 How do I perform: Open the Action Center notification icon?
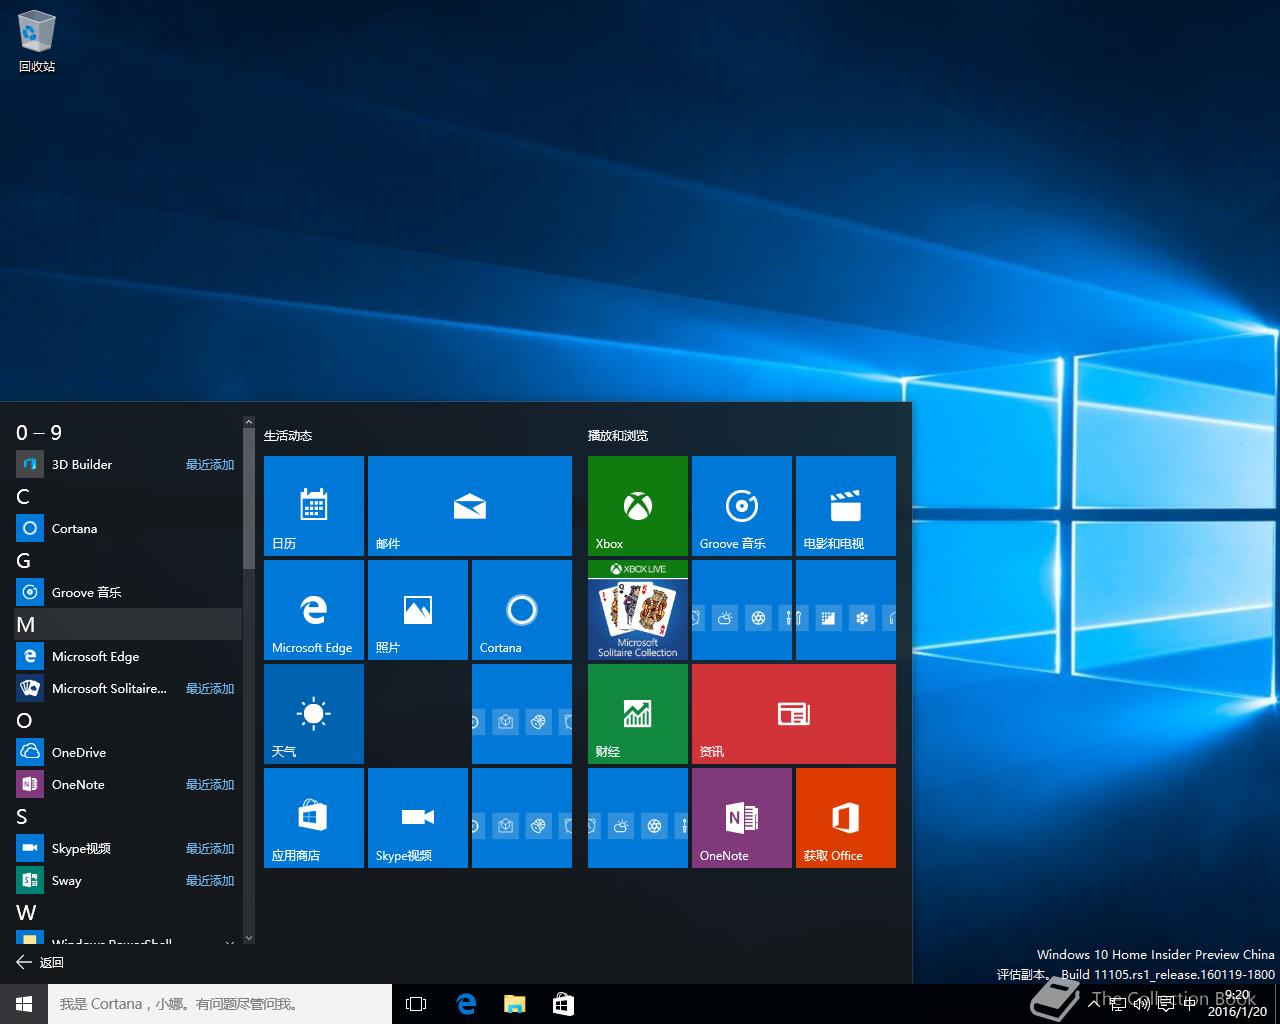[1166, 1004]
